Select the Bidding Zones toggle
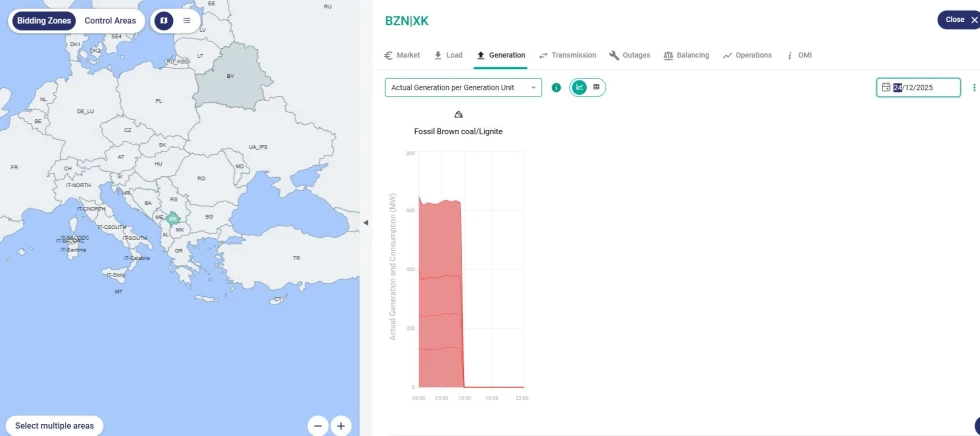 [46, 20]
